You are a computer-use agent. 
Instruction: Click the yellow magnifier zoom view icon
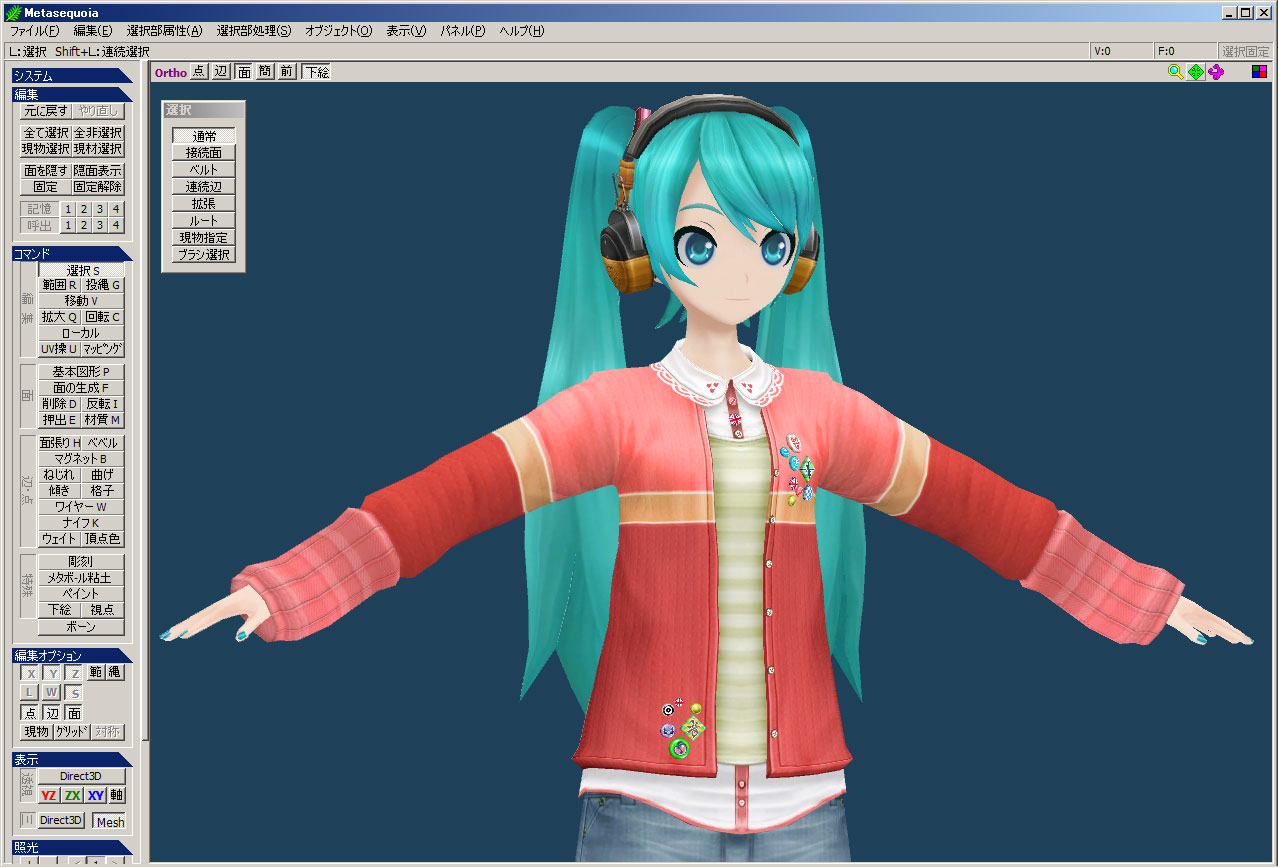coord(1176,72)
